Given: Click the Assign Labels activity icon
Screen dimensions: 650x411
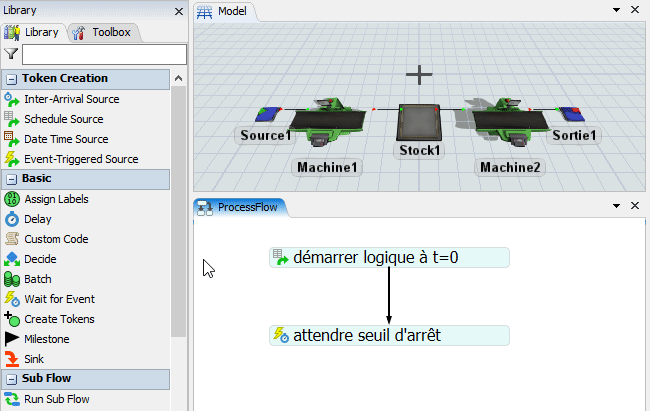Looking at the screenshot, I should (x=12, y=199).
